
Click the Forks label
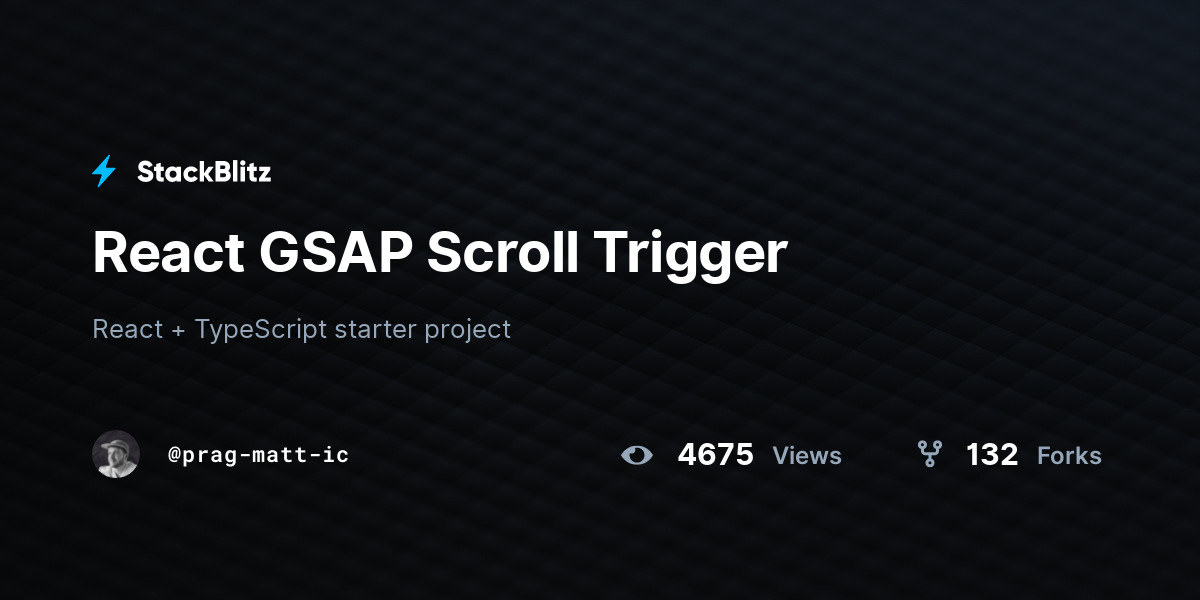coord(1069,456)
